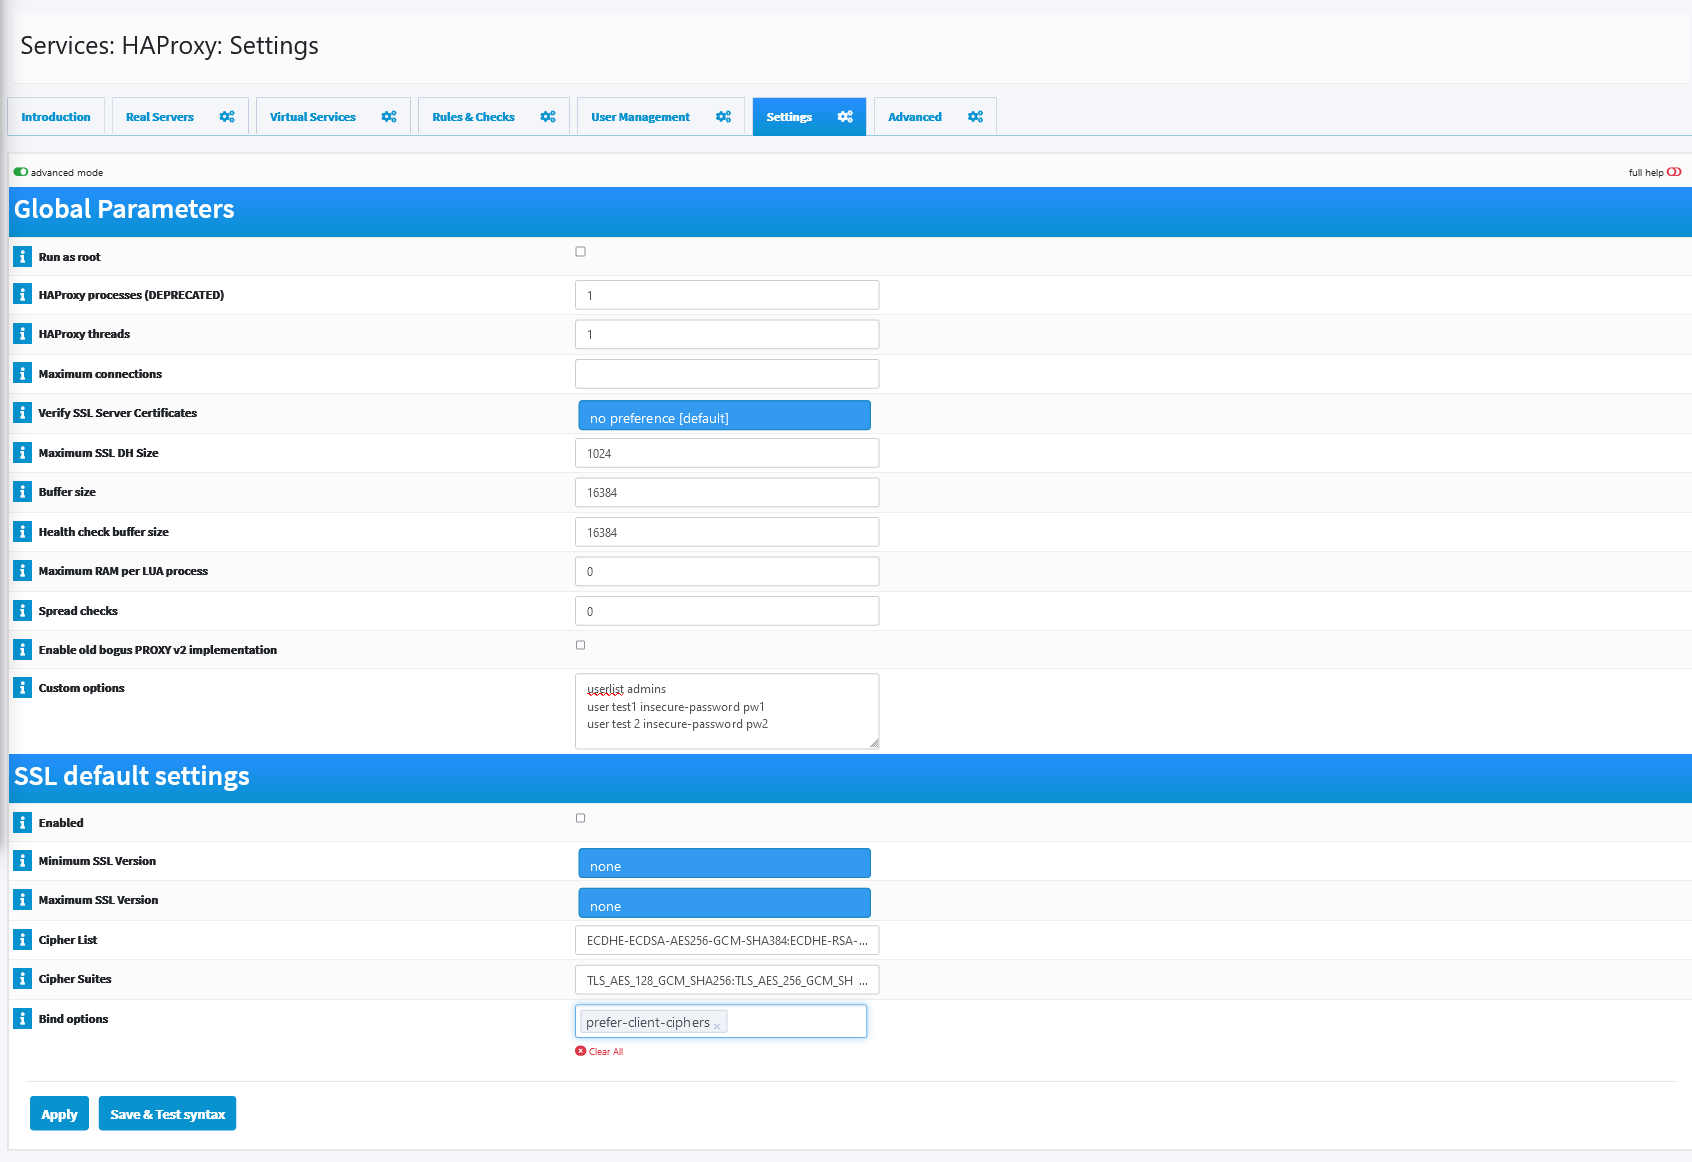1692x1162 pixels.
Task: Open Advanced tab gears menu
Action: (976, 117)
